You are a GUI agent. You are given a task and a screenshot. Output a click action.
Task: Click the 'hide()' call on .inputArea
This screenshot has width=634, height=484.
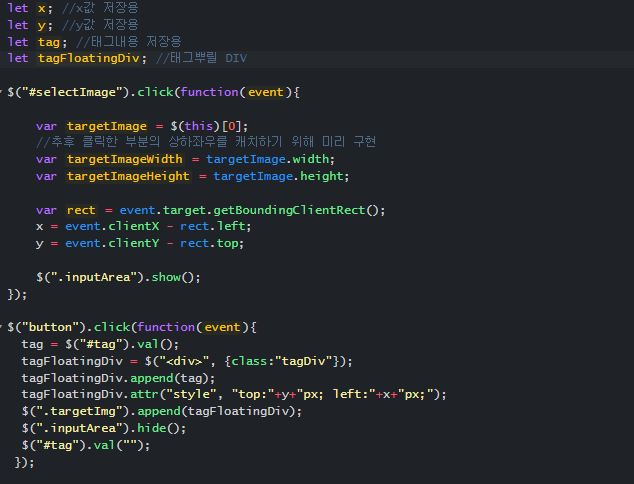[x=159, y=428]
